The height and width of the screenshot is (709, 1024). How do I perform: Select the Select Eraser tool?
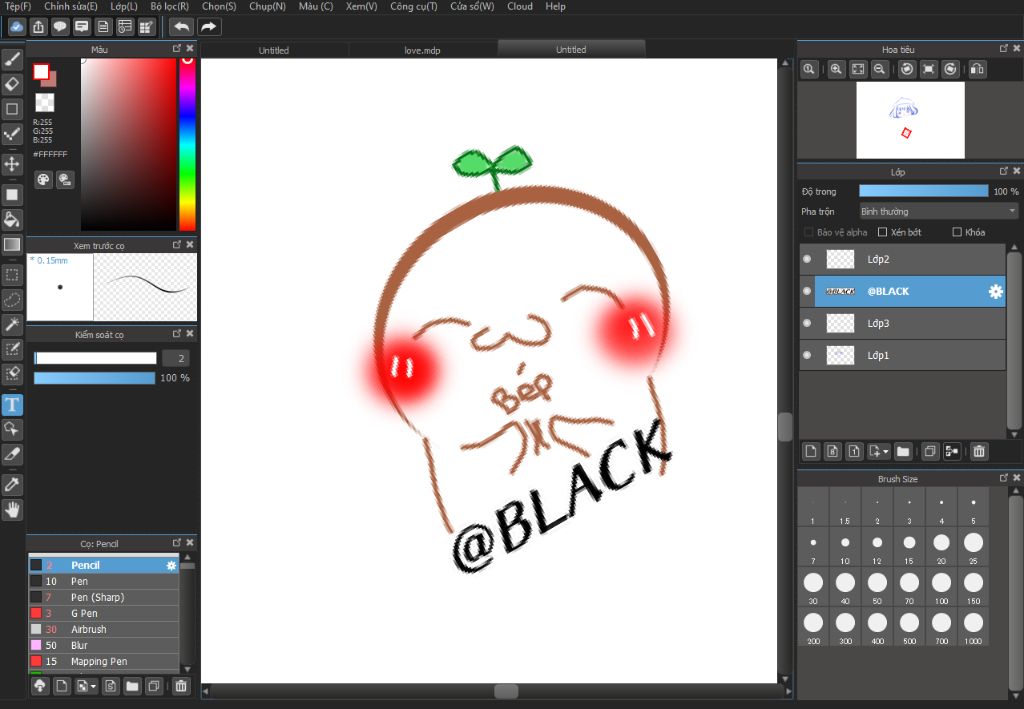pos(12,373)
